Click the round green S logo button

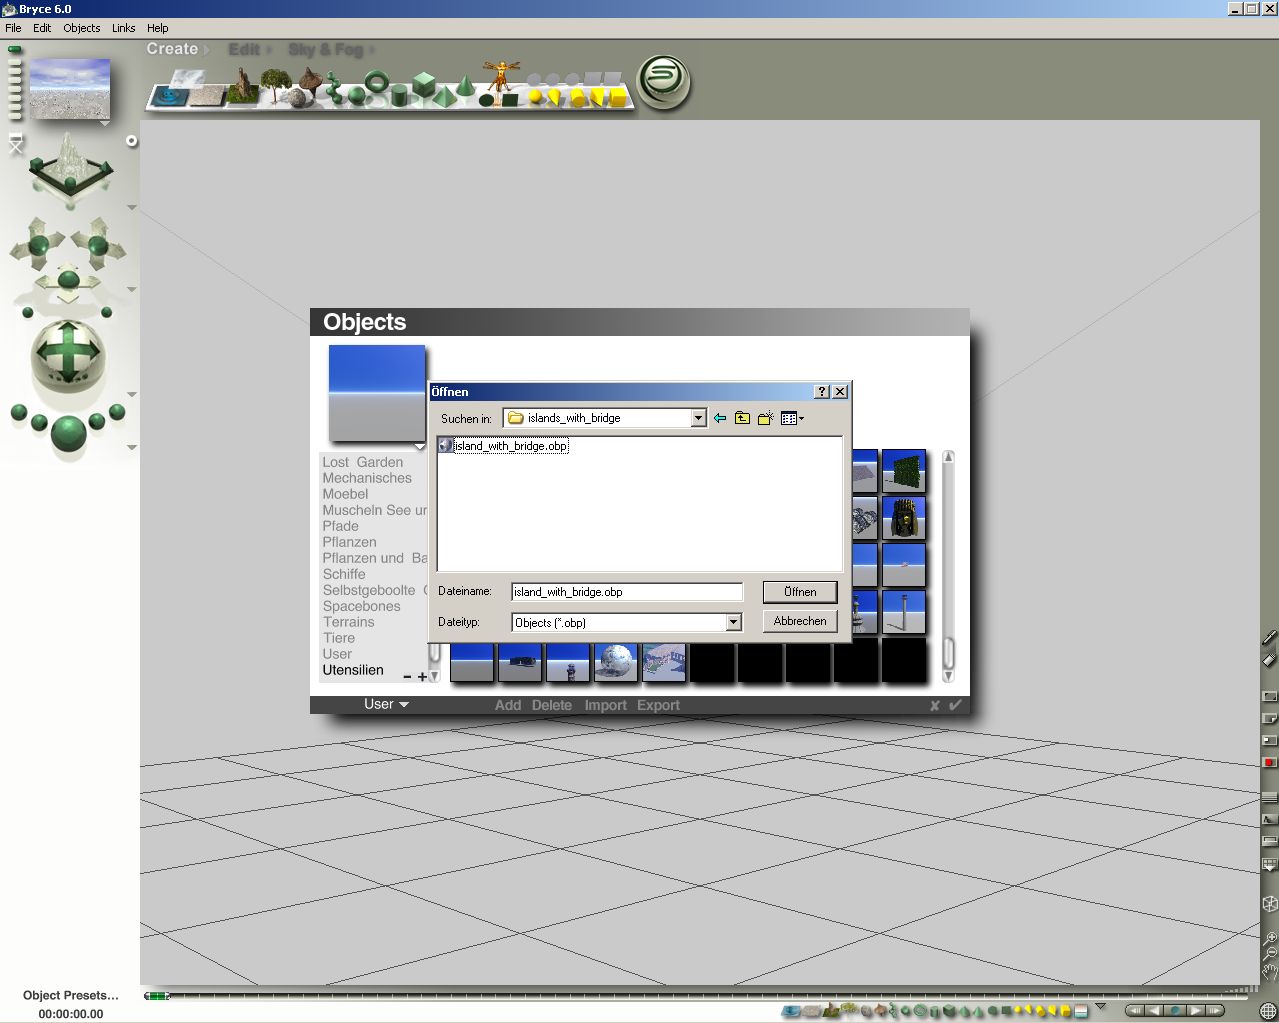point(664,82)
